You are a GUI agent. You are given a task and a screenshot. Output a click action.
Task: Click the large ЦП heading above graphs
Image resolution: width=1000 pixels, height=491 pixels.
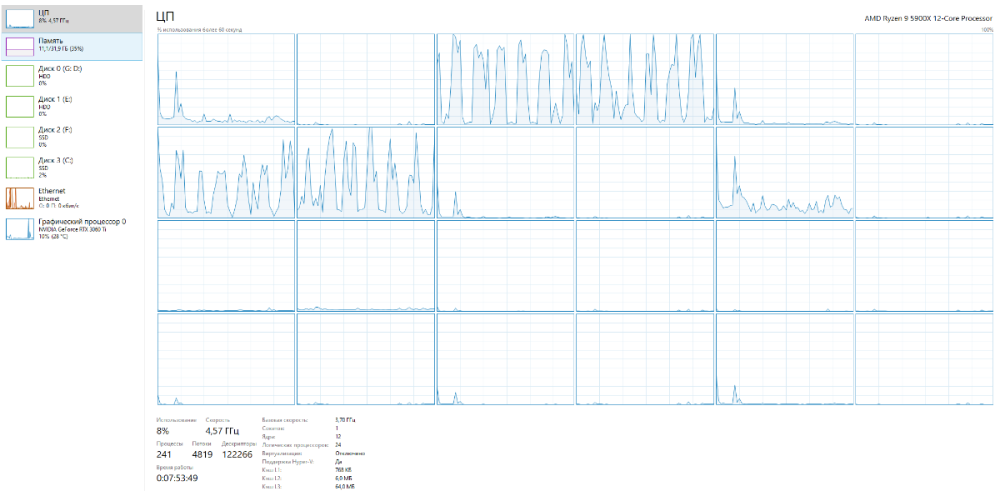165,17
